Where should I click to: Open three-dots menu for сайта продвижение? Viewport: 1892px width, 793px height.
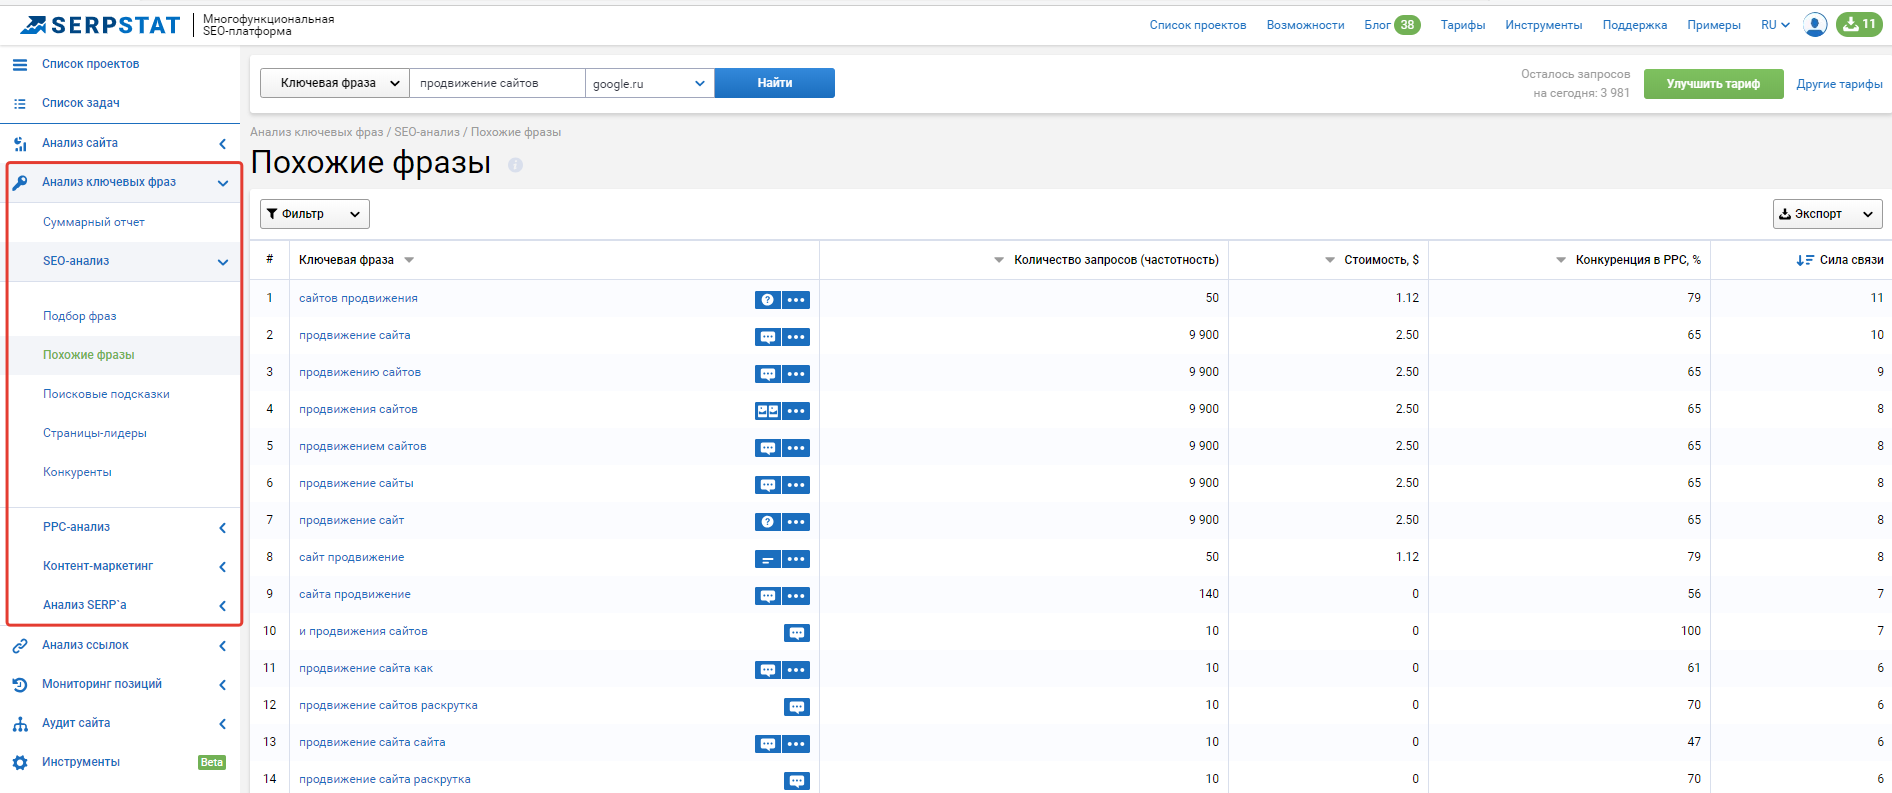(x=796, y=596)
